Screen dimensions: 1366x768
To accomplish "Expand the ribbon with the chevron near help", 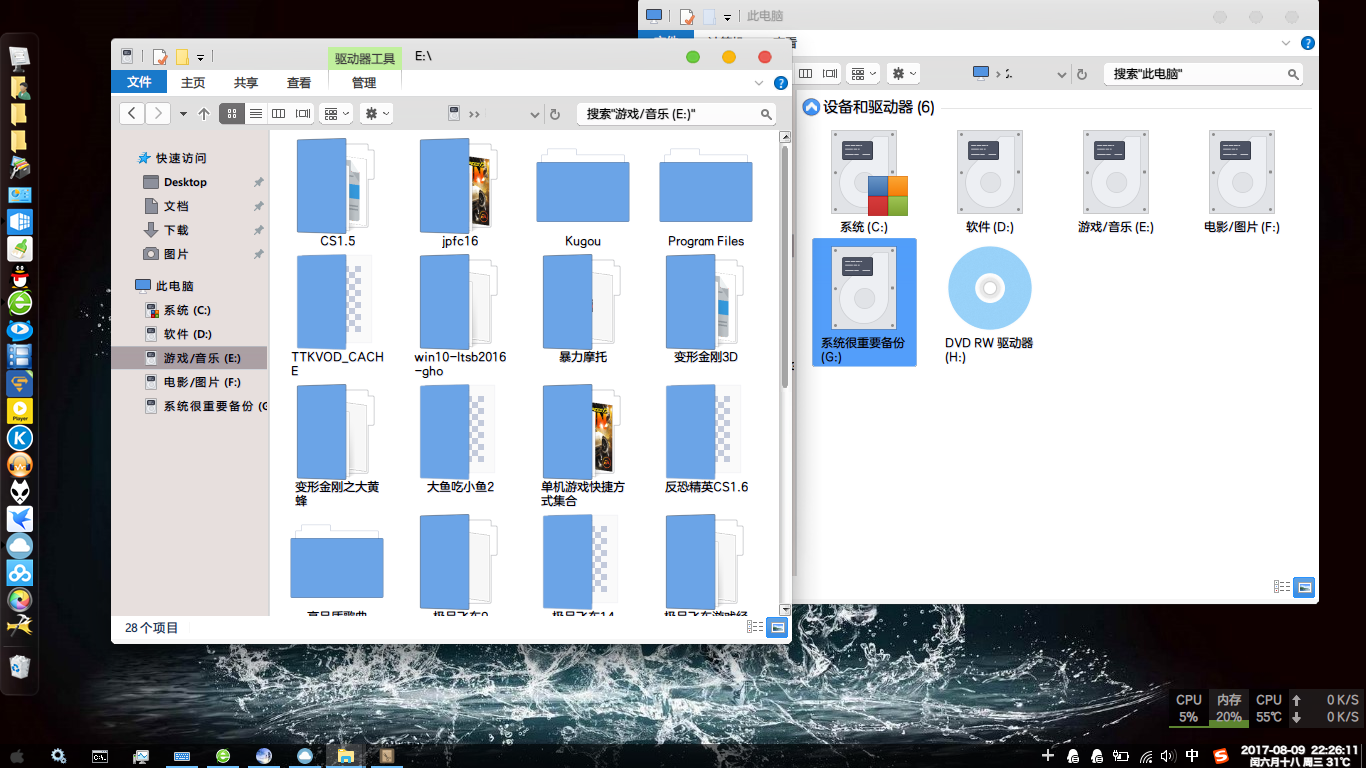I will point(759,83).
